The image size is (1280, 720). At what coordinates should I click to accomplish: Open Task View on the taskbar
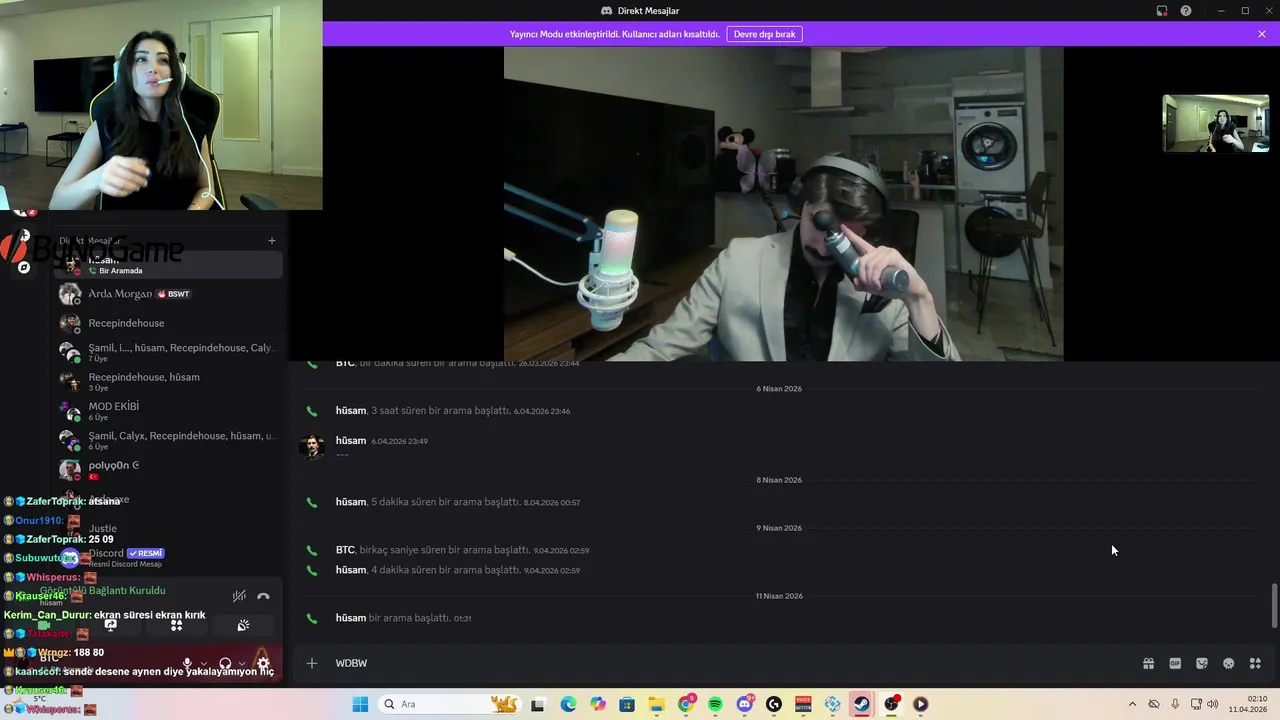tap(538, 704)
